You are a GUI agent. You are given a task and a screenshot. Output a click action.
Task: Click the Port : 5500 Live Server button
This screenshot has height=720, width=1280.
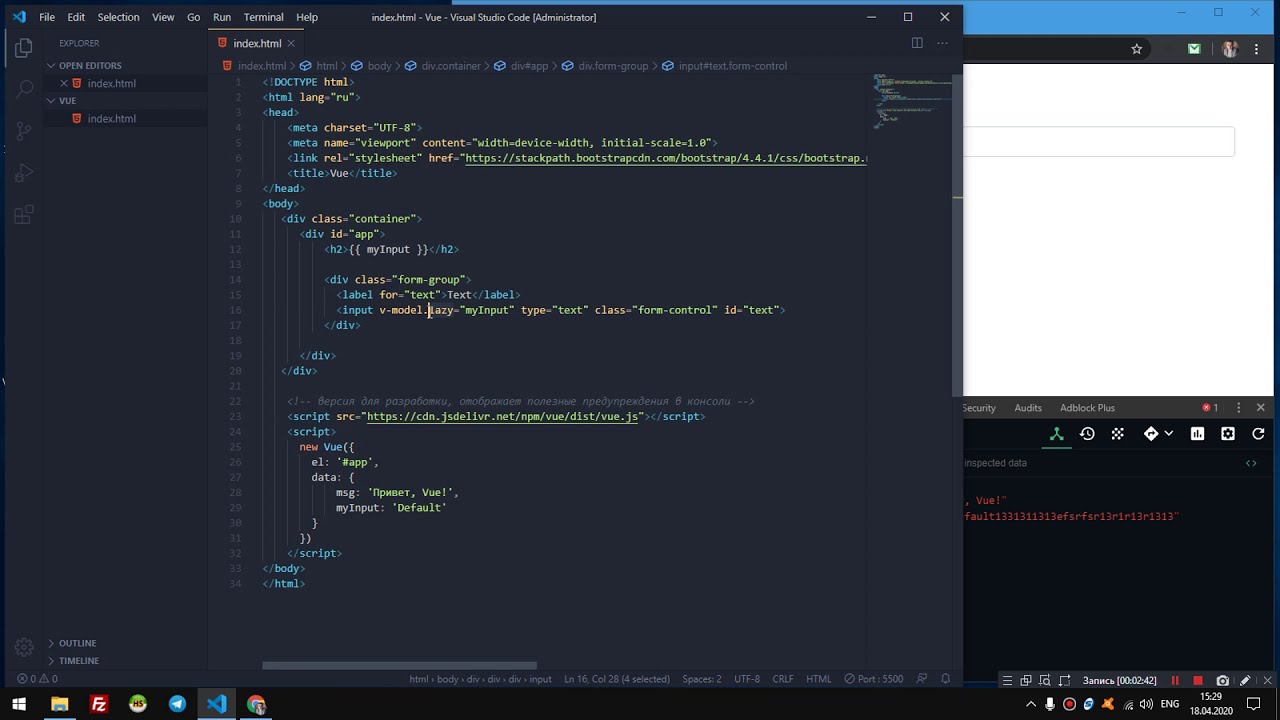[x=874, y=679]
